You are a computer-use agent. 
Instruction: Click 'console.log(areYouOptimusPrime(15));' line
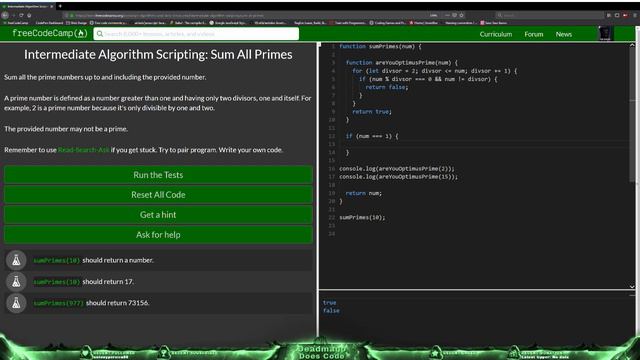tap(398, 177)
